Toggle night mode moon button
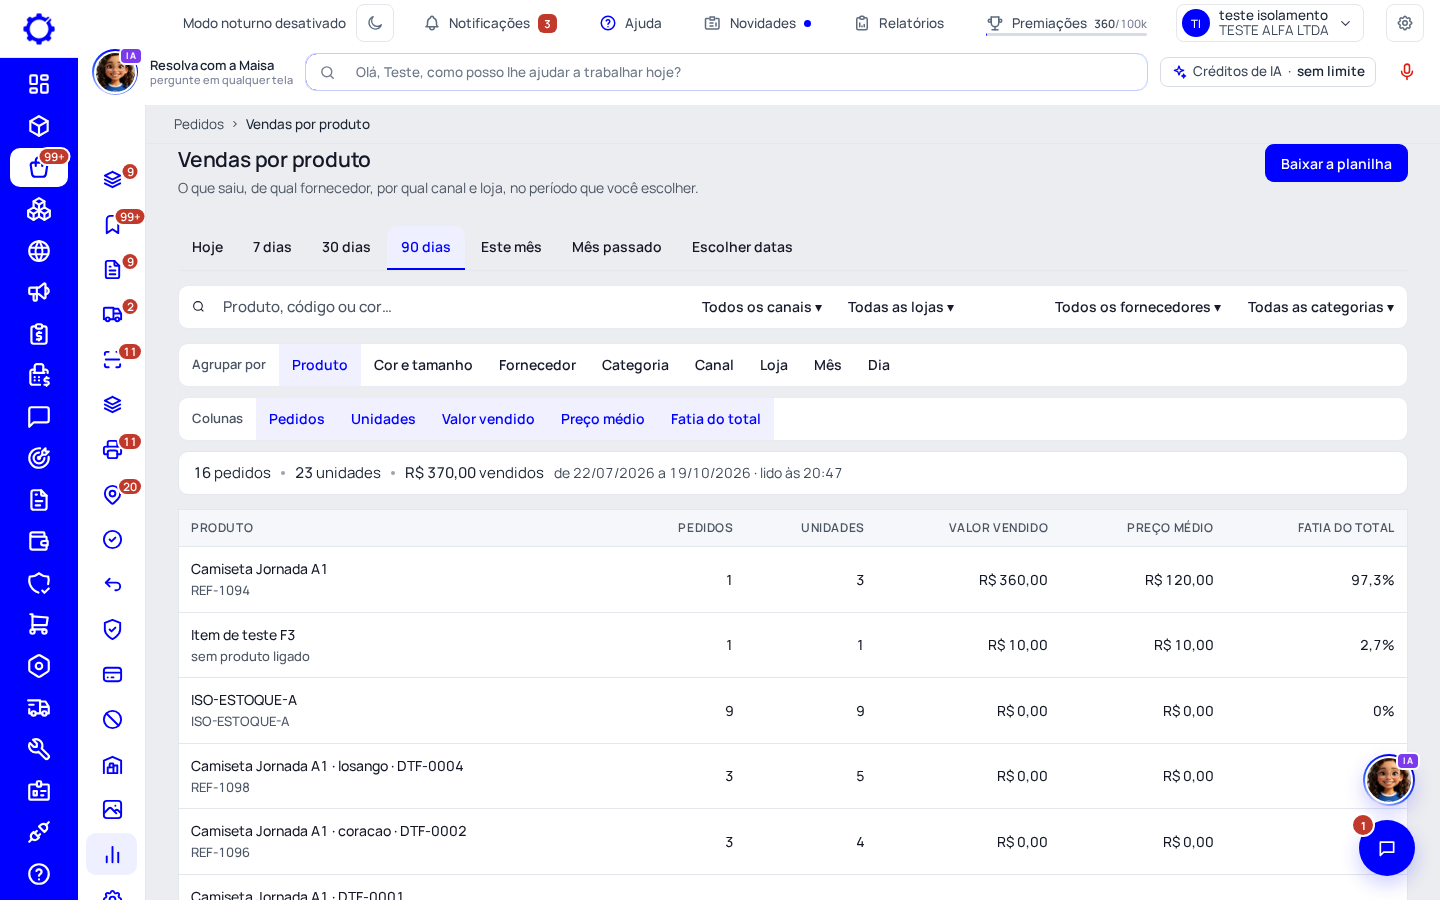Image resolution: width=1440 pixels, height=900 pixels. click(375, 23)
